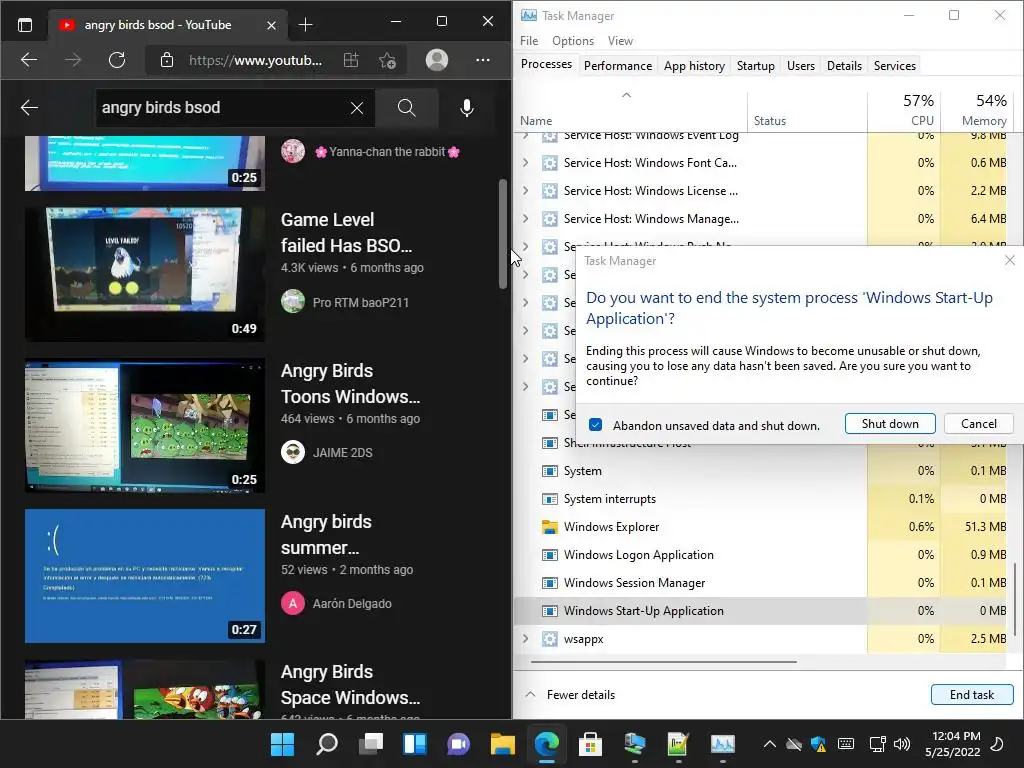Open the Windows Start menu

pos(283,743)
